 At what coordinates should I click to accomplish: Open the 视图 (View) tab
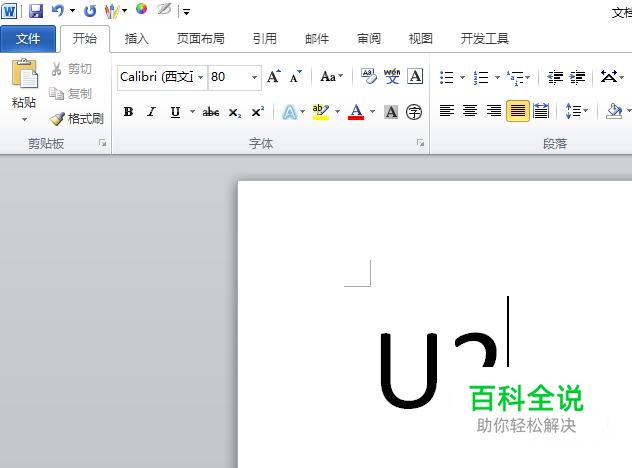tap(421, 39)
